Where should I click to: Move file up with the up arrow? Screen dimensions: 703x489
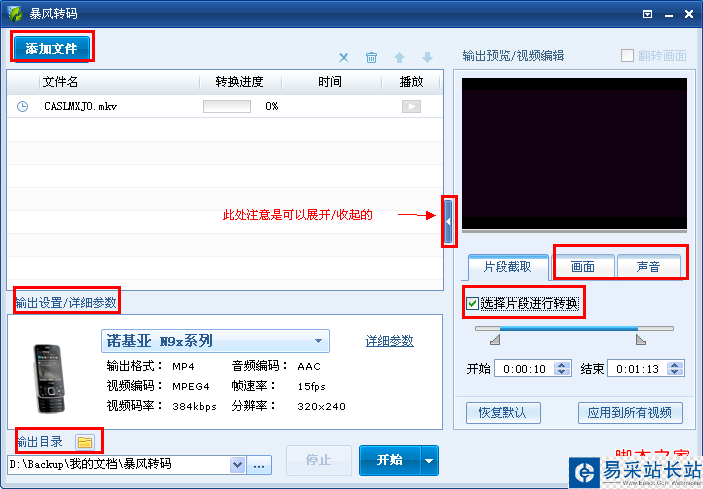click(399, 58)
